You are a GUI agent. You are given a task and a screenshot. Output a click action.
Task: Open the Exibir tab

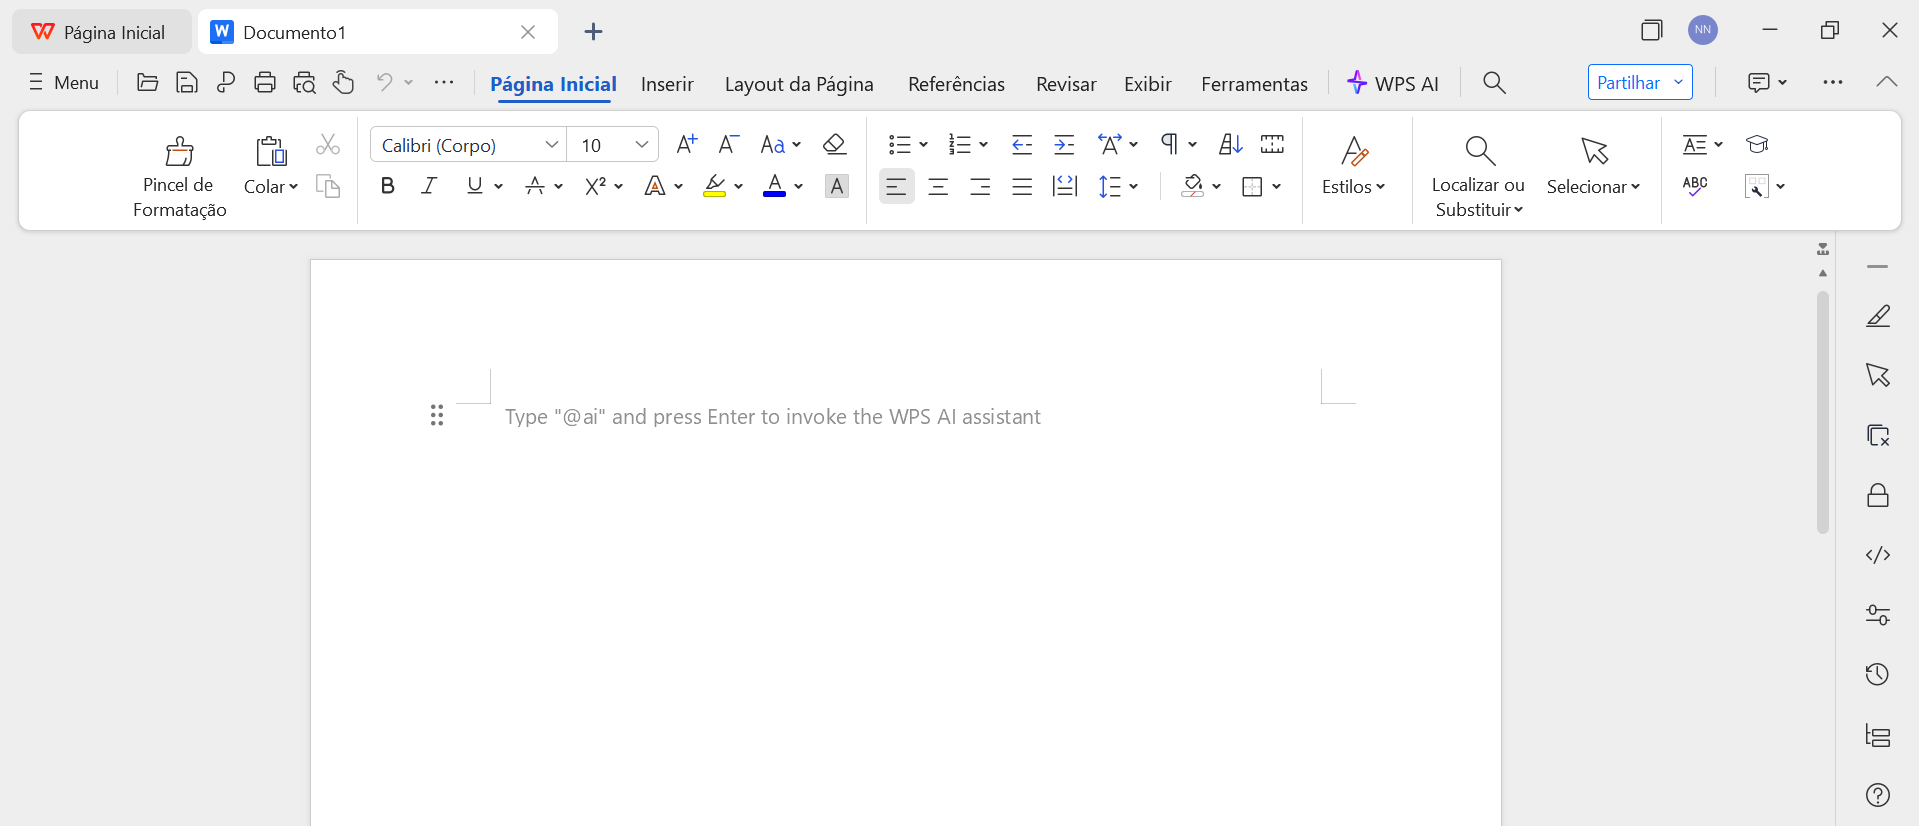click(1147, 84)
